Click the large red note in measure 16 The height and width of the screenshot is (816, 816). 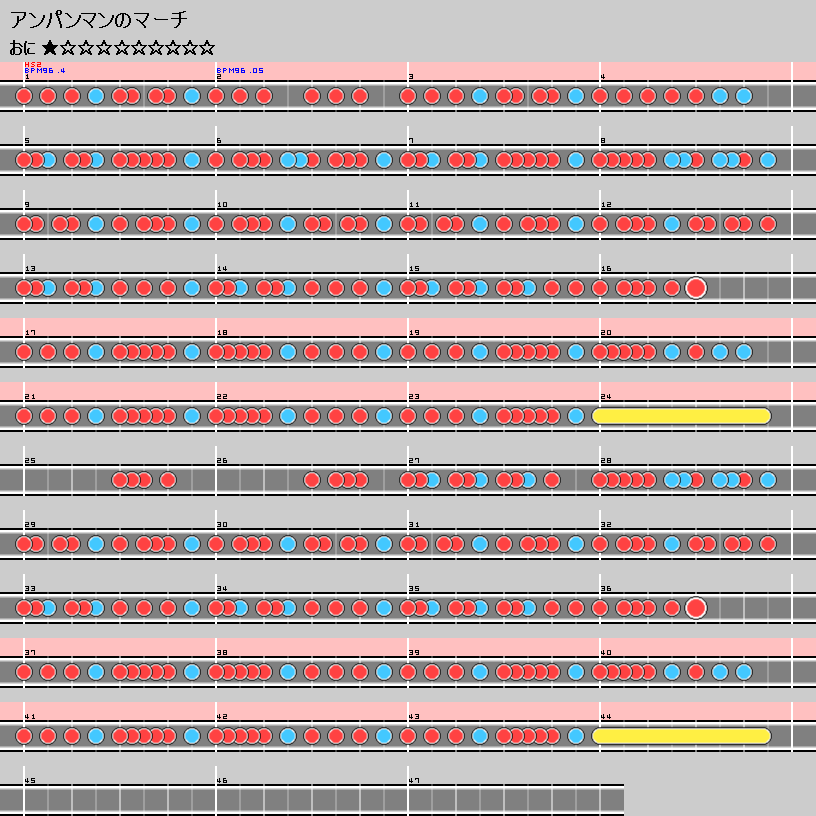pyautogui.click(x=696, y=288)
